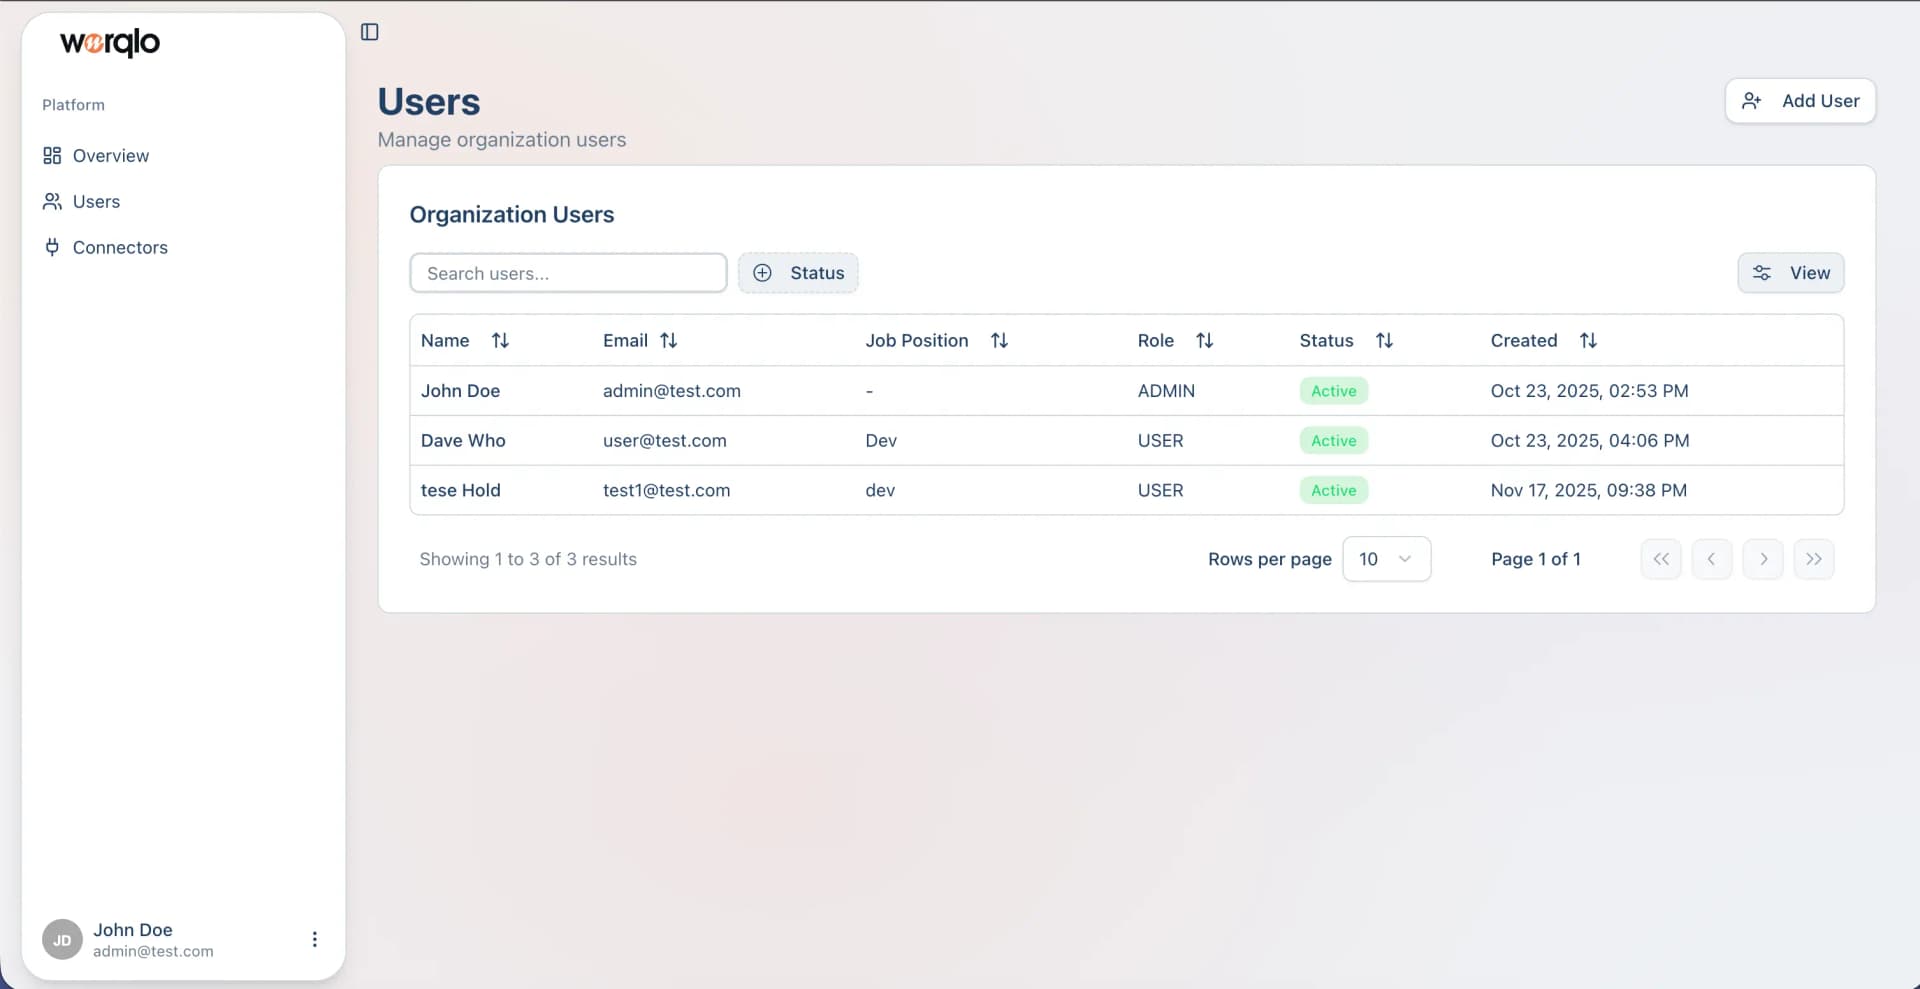The image size is (1920, 989).
Task: Open the View display options
Action: point(1791,273)
